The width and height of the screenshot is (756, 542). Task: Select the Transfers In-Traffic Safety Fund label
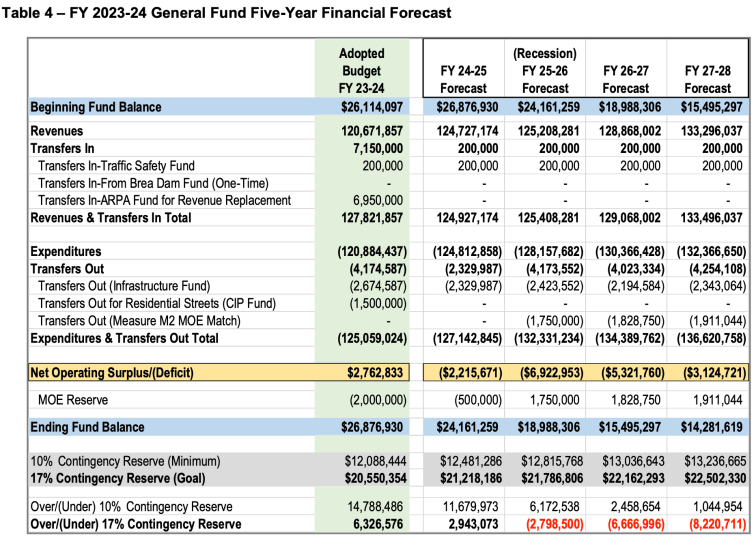click(x=116, y=166)
